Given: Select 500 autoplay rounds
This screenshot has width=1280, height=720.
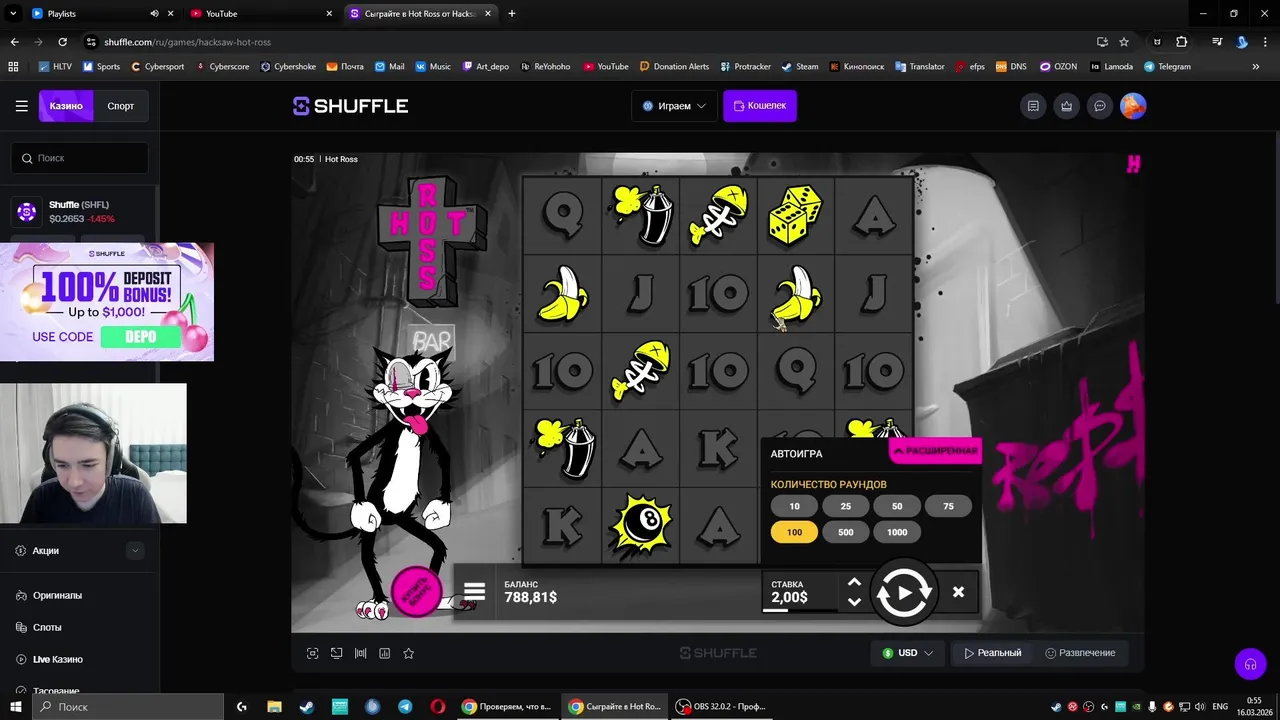Looking at the screenshot, I should [x=845, y=532].
